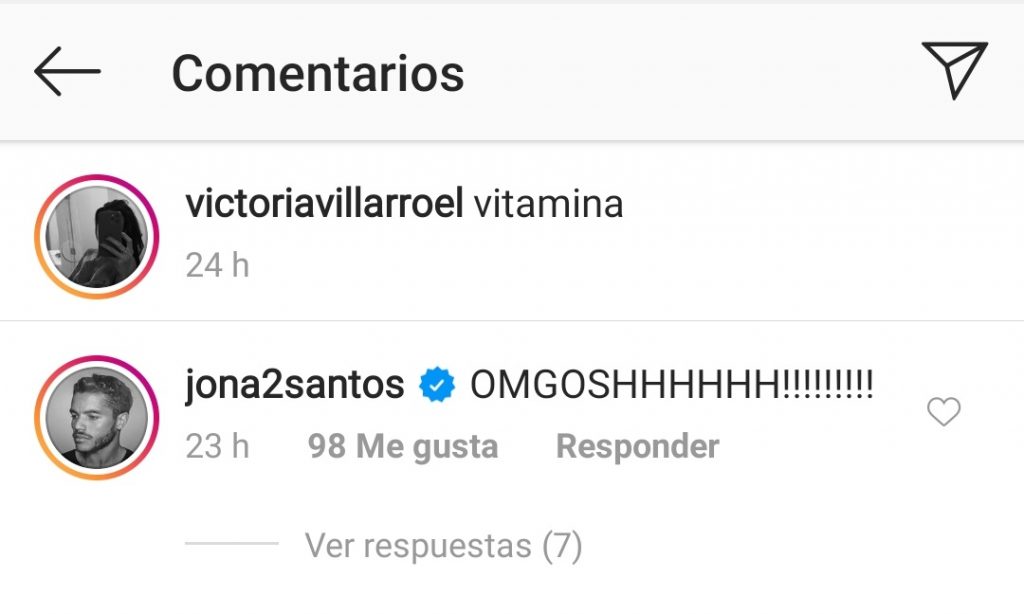View the 98 Me gusta likes list
The image size is (1024, 614).
(x=403, y=447)
